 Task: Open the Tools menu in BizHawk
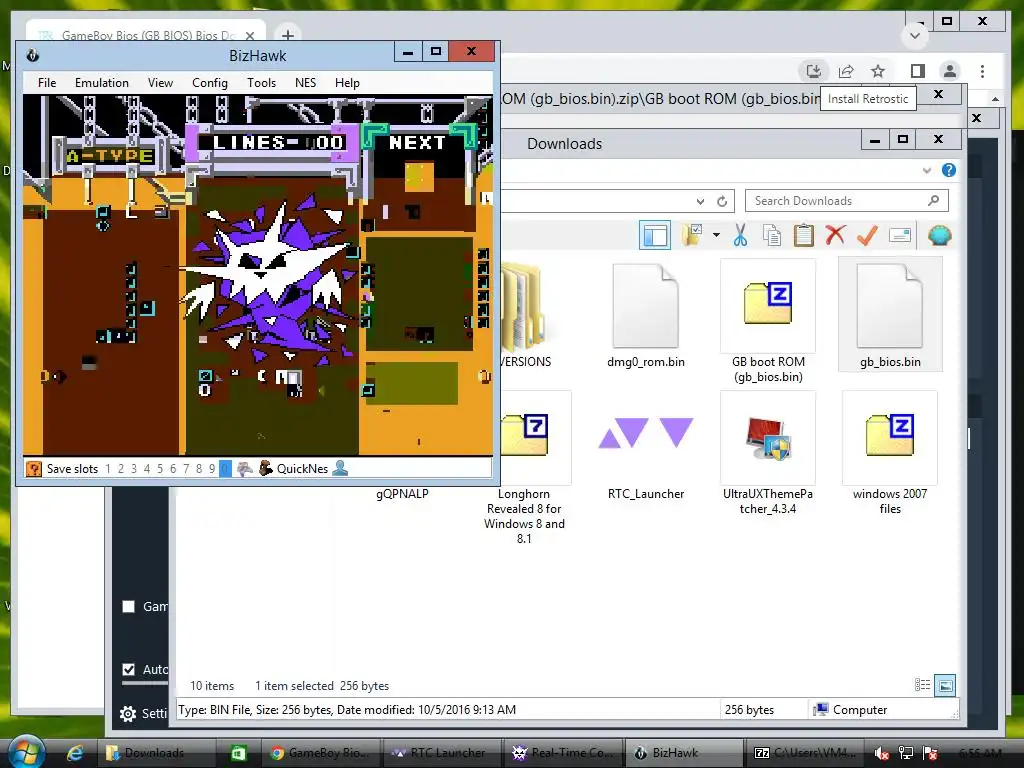(261, 83)
